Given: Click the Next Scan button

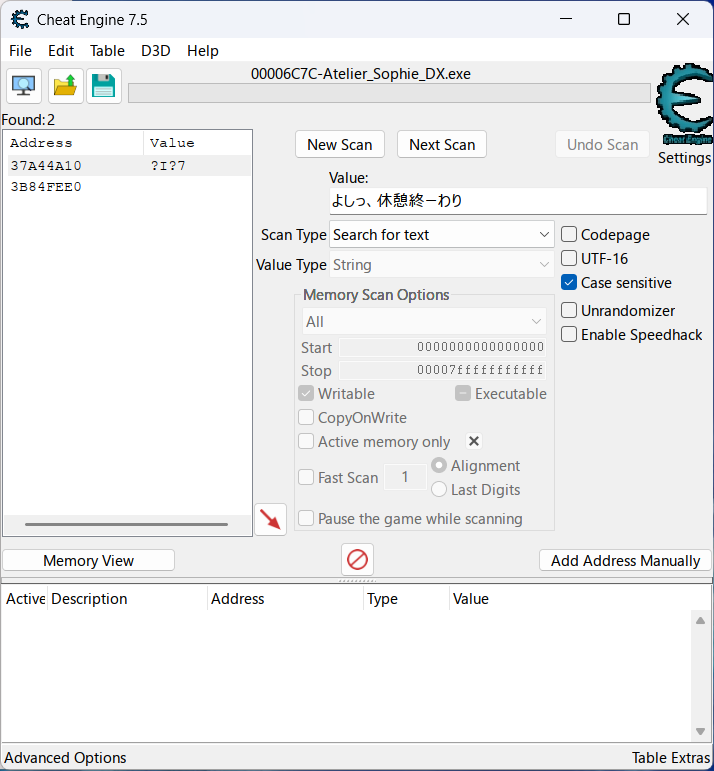Looking at the screenshot, I should (442, 145).
